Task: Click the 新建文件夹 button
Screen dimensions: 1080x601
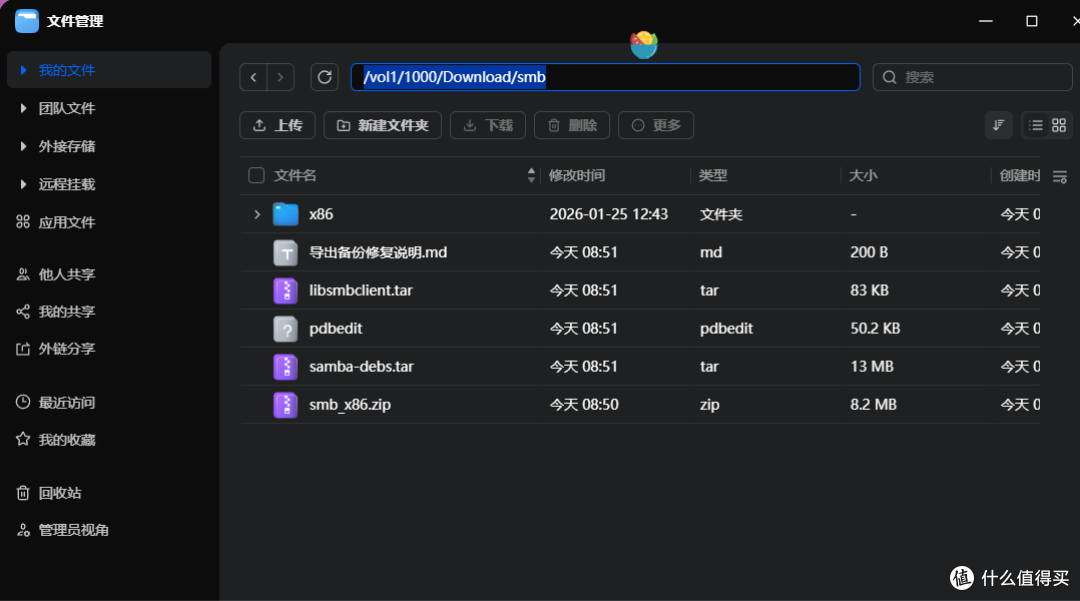Action: (x=382, y=125)
